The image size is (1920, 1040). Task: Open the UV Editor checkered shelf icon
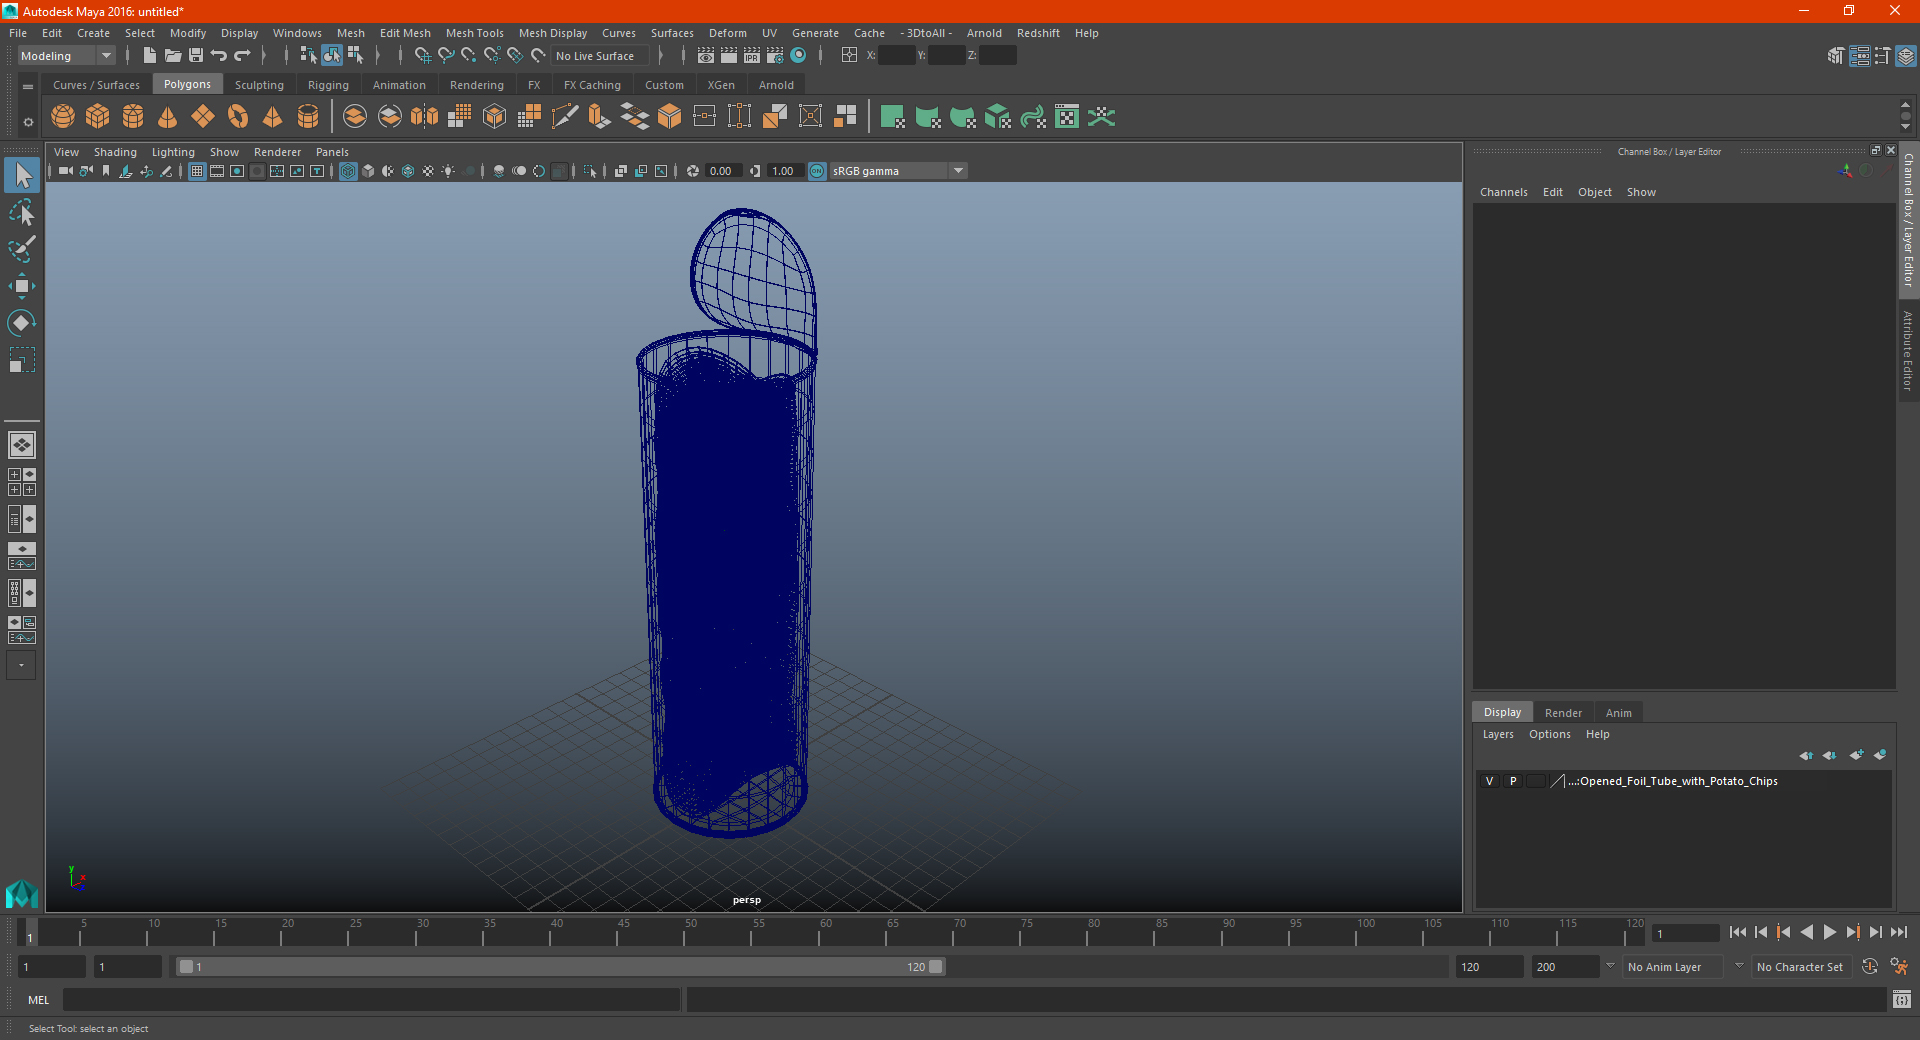(x=1067, y=117)
